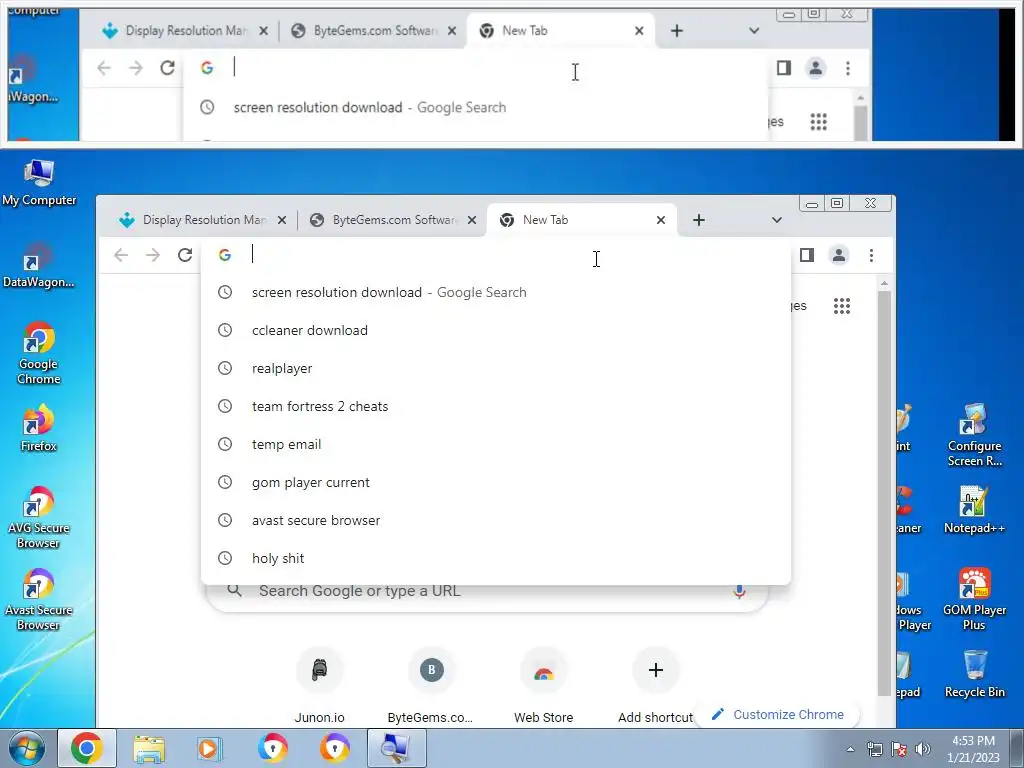Viewport: 1024px width, 768px height.
Task: Open the DataWagon desktop shortcut
Action: point(39,266)
